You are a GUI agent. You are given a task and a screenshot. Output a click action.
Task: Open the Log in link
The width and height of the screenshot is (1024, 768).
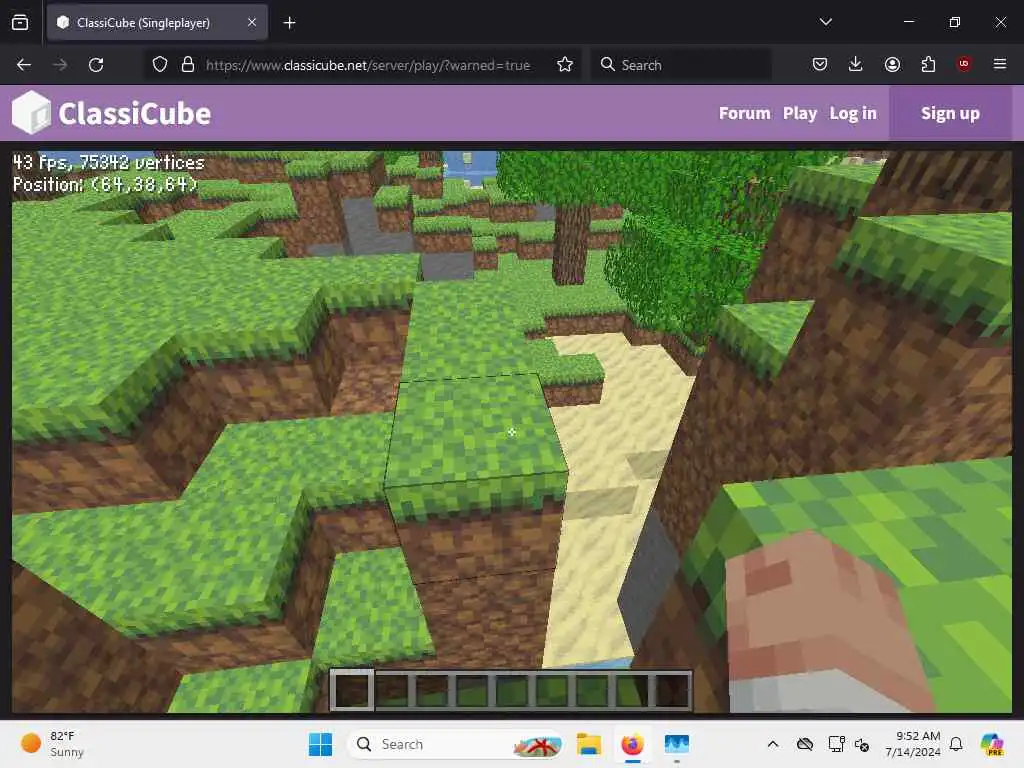click(x=853, y=113)
